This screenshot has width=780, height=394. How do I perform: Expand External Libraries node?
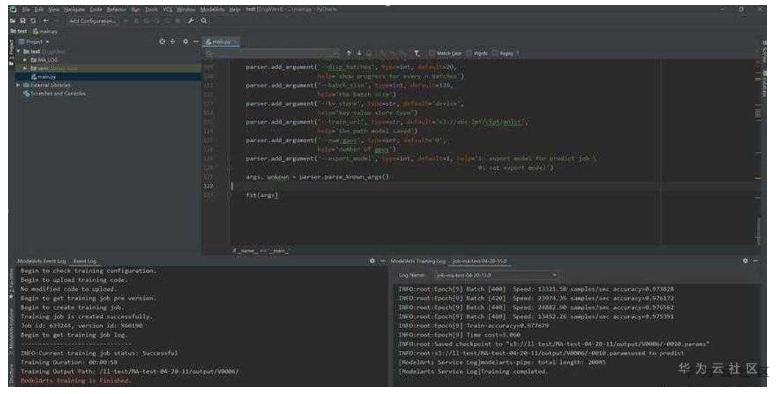(19, 85)
